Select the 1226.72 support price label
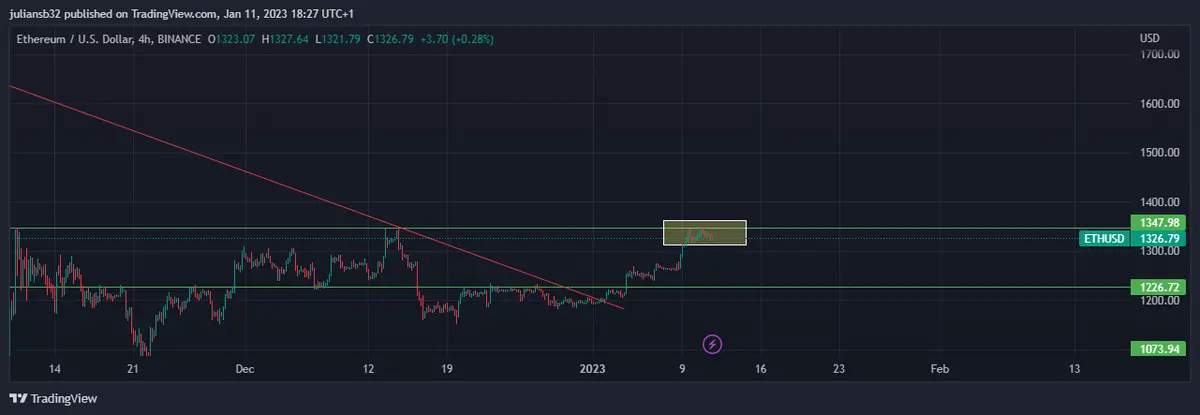The image size is (1200, 415). (1154, 287)
